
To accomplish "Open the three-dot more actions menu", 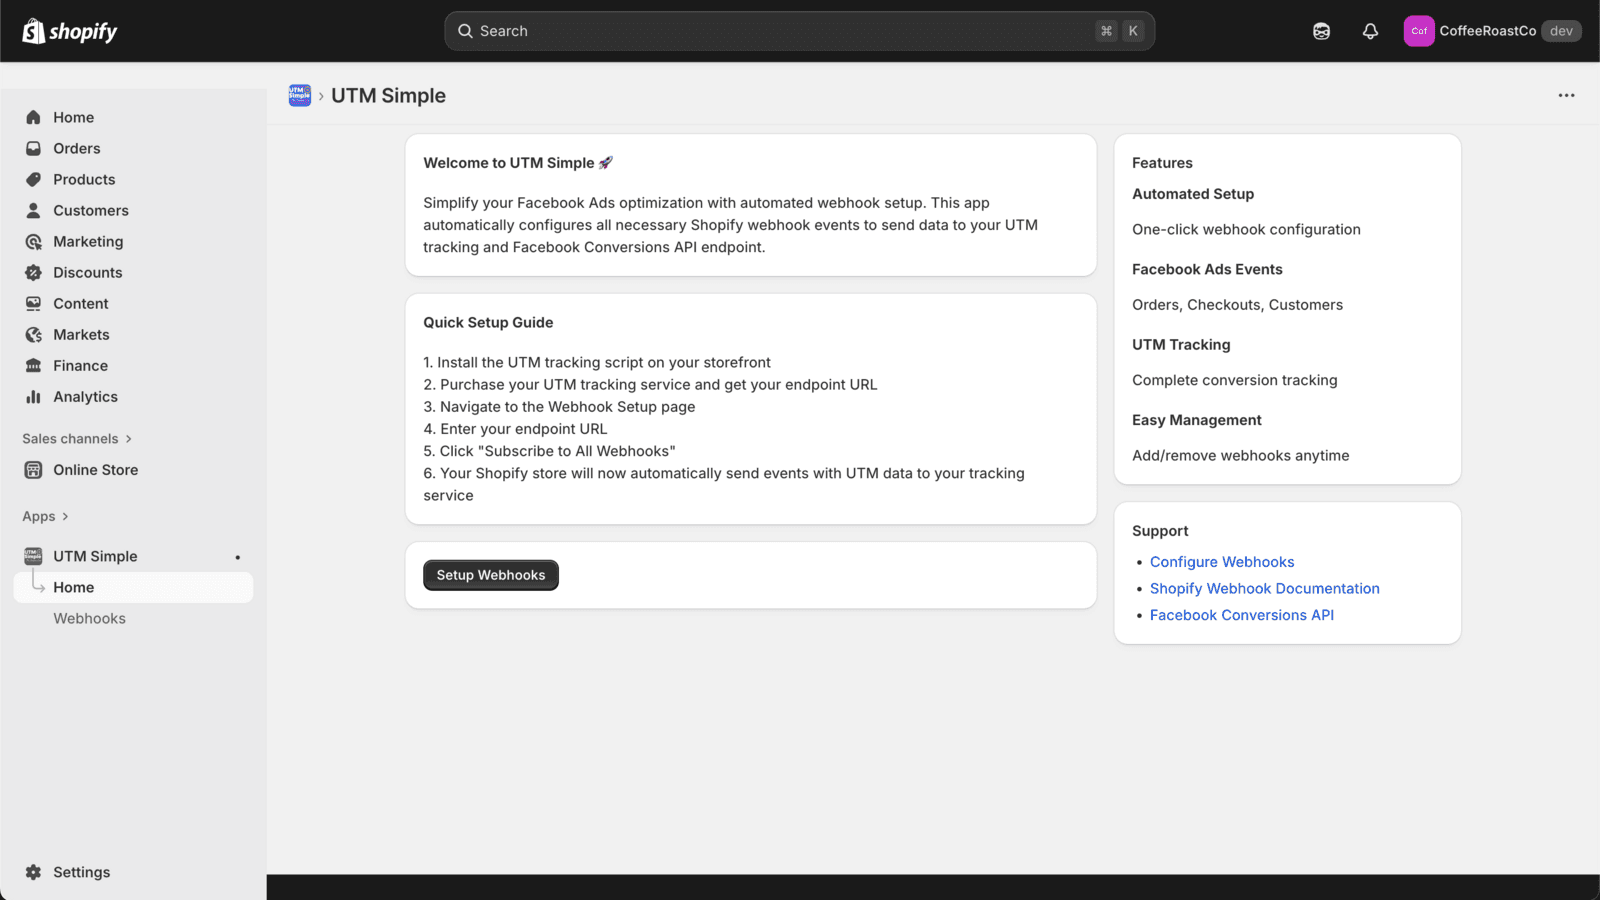I will pyautogui.click(x=1566, y=95).
